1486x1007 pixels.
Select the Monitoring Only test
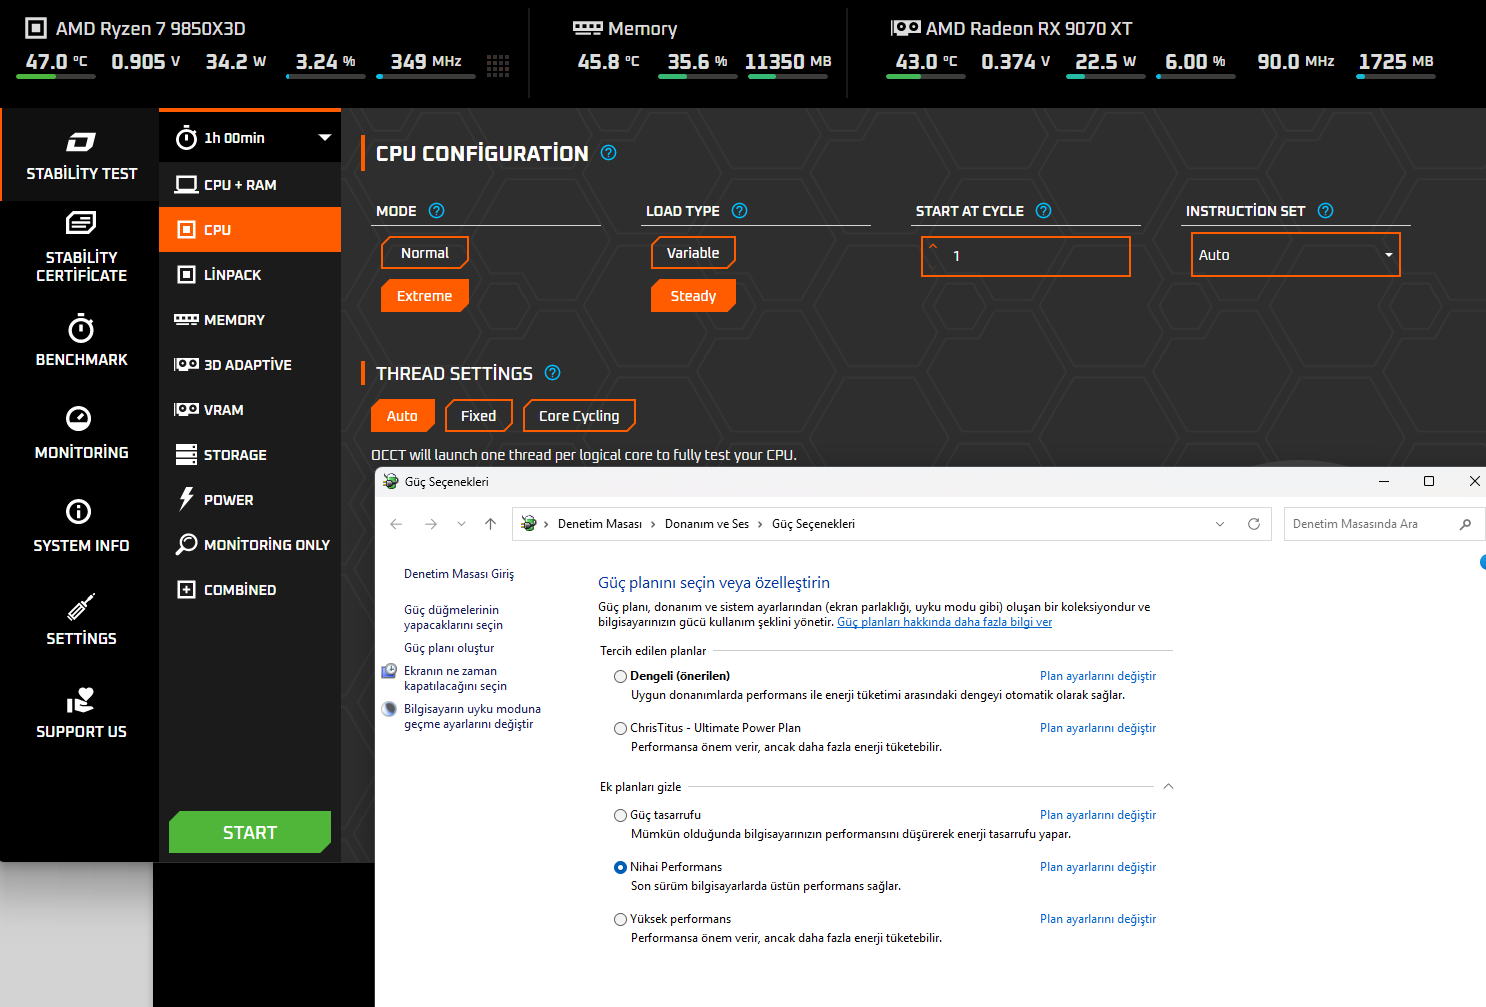pos(250,545)
